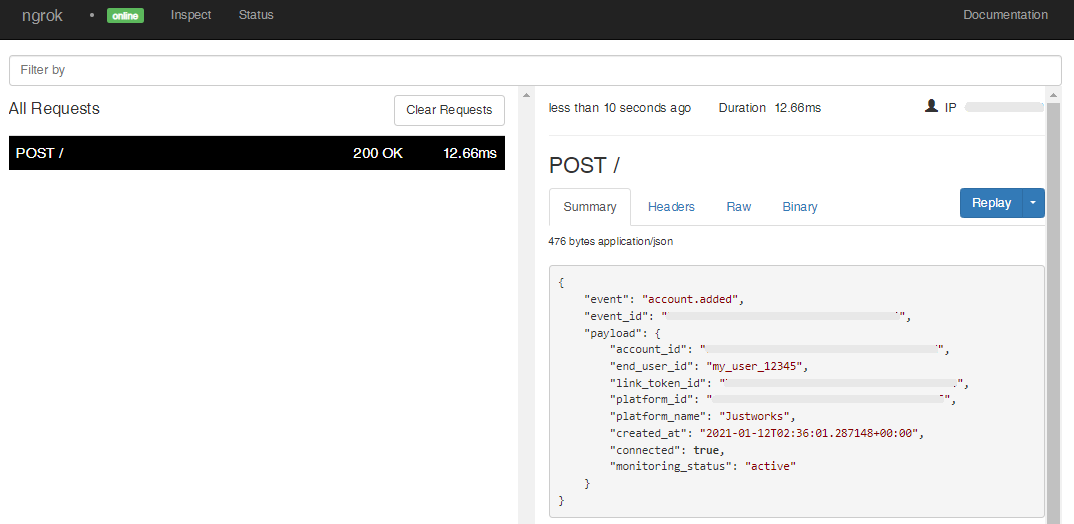1074x524 pixels.
Task: Click the Replay button
Action: point(991,203)
